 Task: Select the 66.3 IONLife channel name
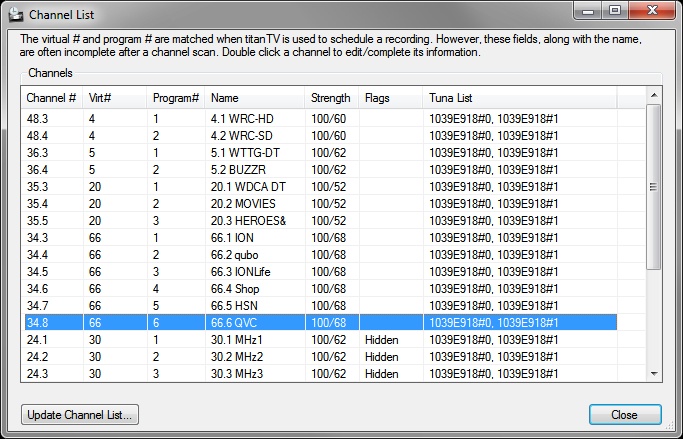coord(240,272)
